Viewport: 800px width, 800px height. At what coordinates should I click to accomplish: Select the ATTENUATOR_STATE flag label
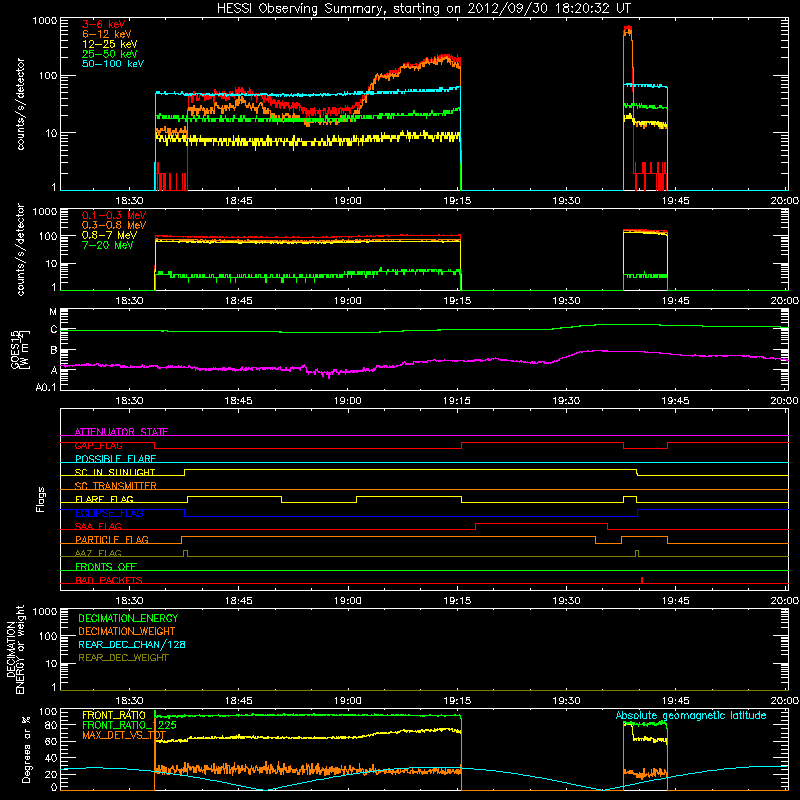(x=121, y=432)
